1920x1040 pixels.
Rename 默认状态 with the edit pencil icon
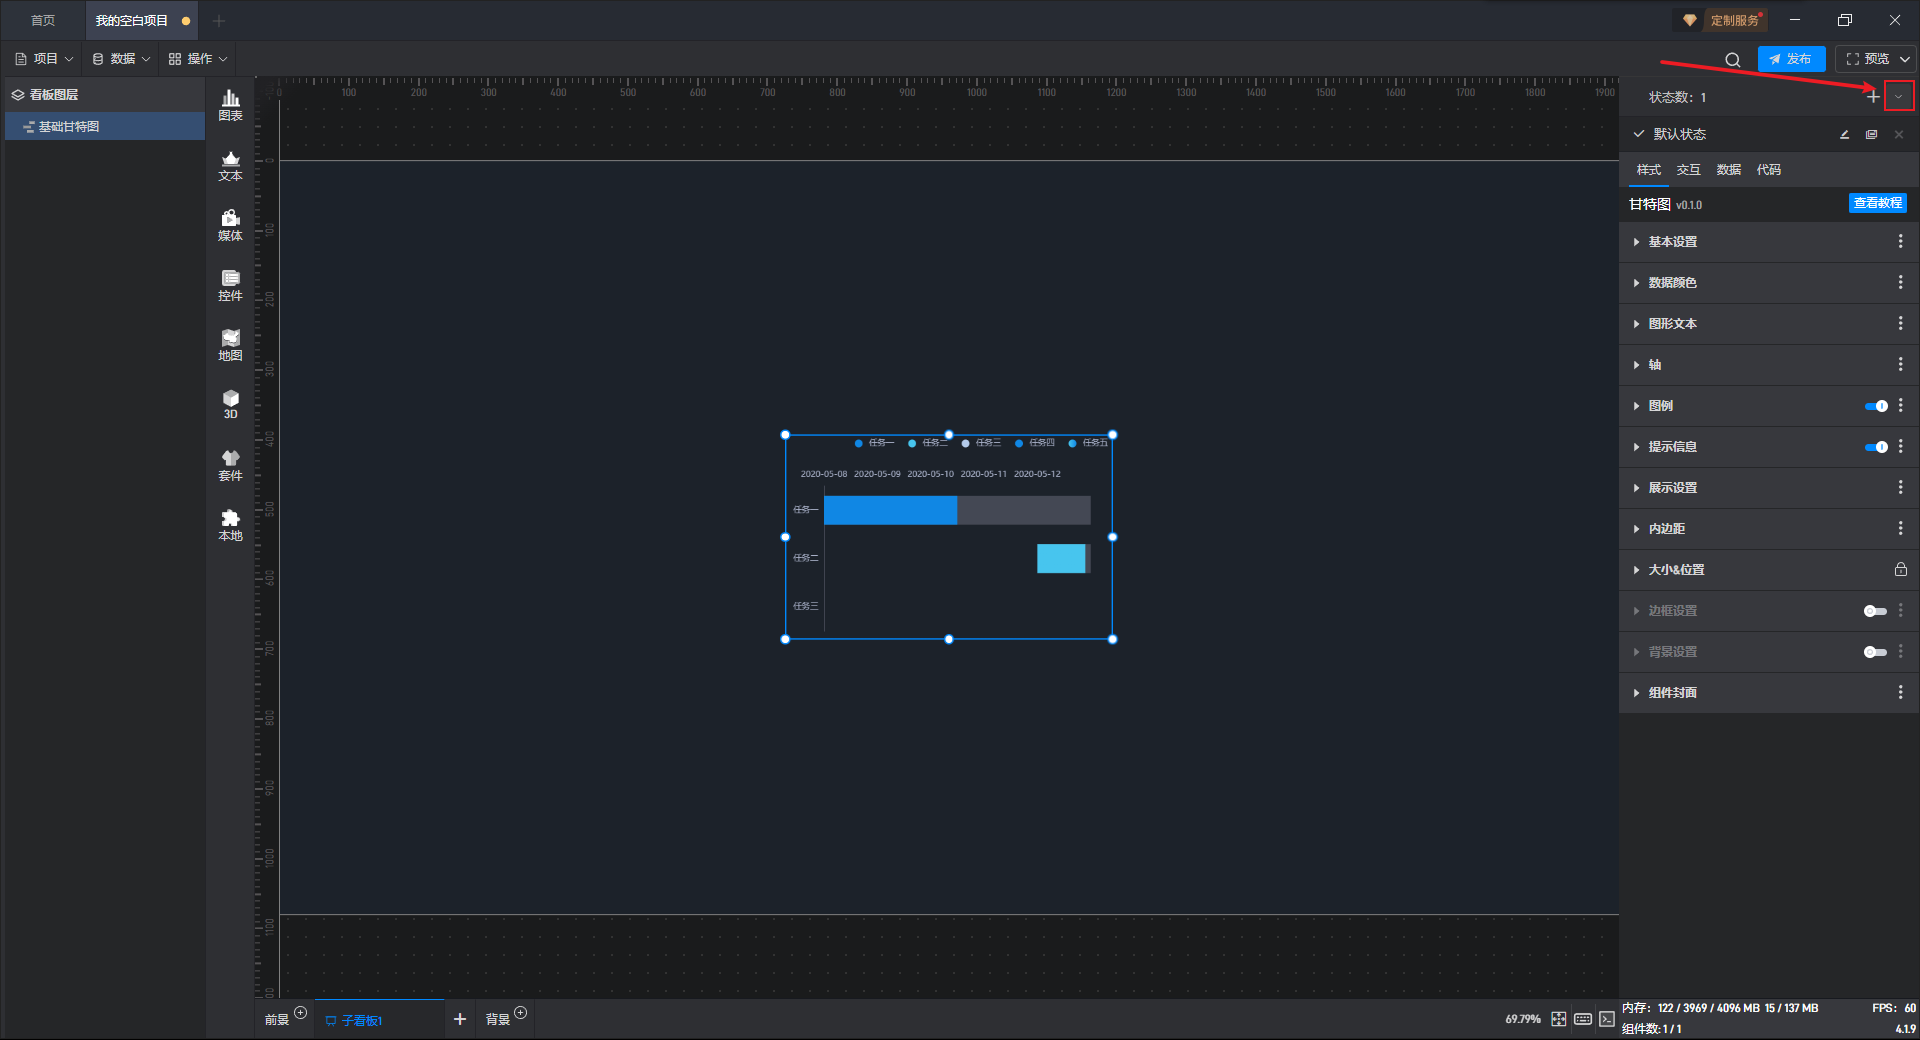[x=1844, y=134]
